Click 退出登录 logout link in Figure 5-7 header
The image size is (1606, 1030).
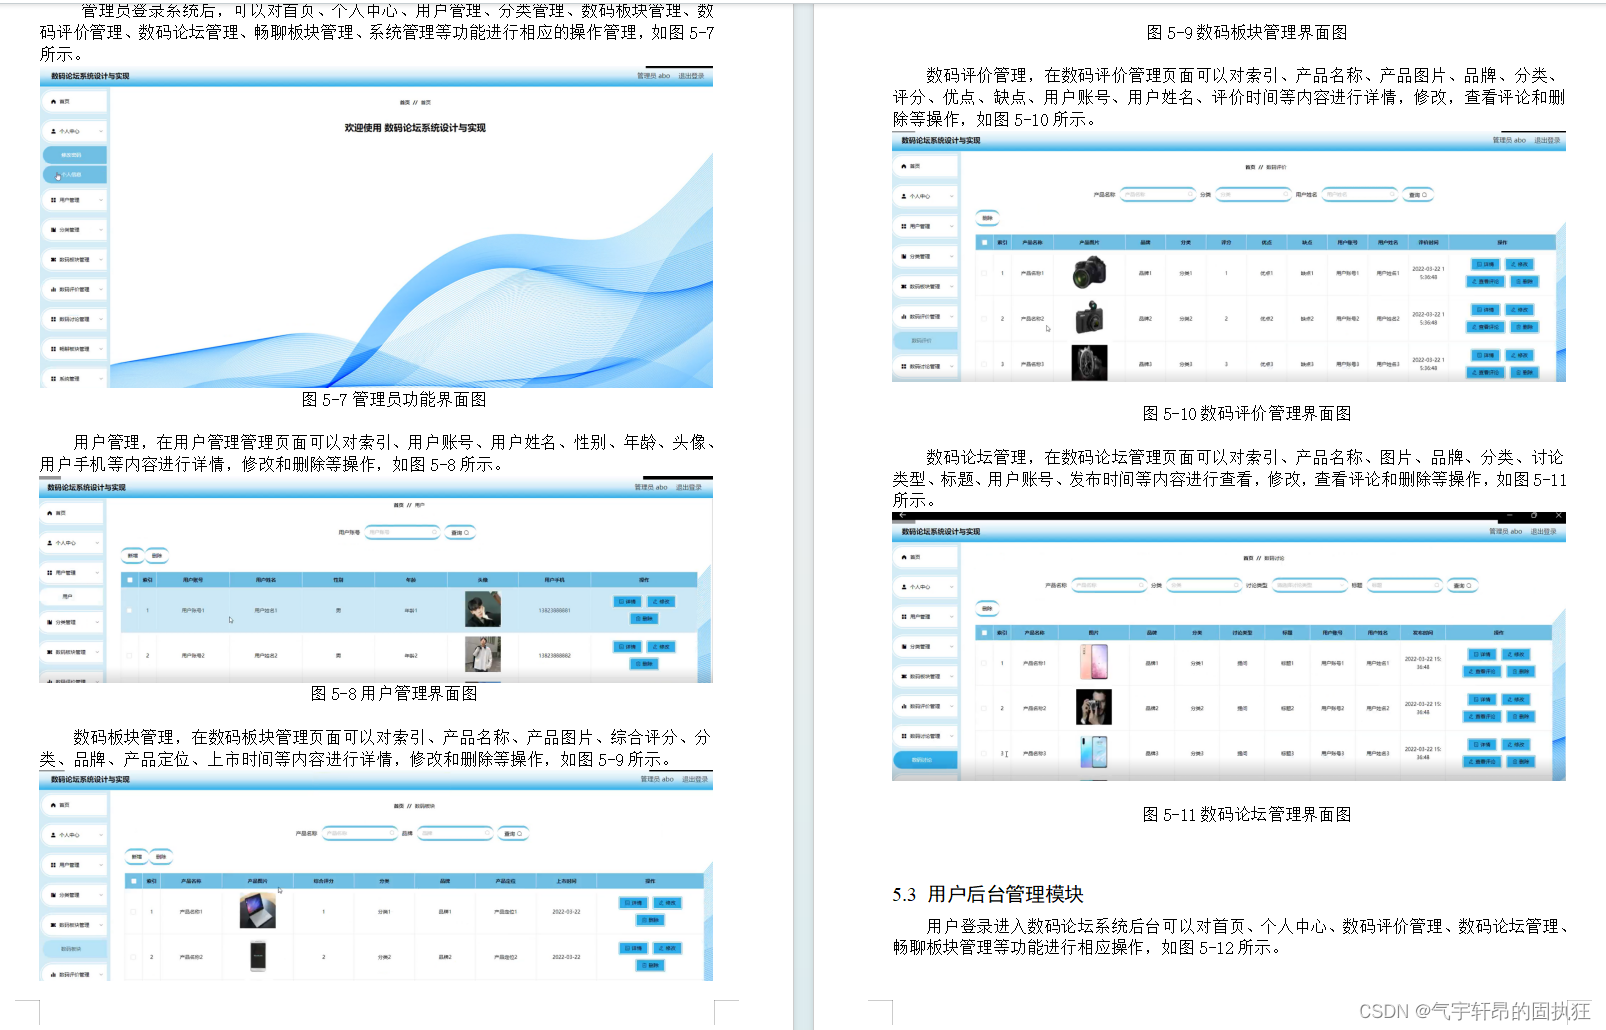(x=691, y=76)
